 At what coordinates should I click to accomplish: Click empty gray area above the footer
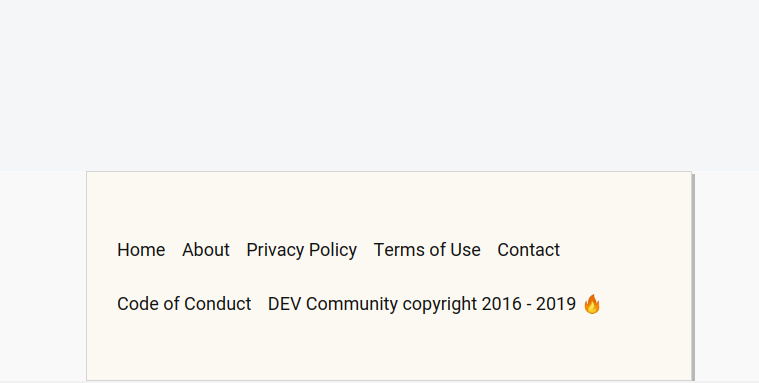pos(380,85)
